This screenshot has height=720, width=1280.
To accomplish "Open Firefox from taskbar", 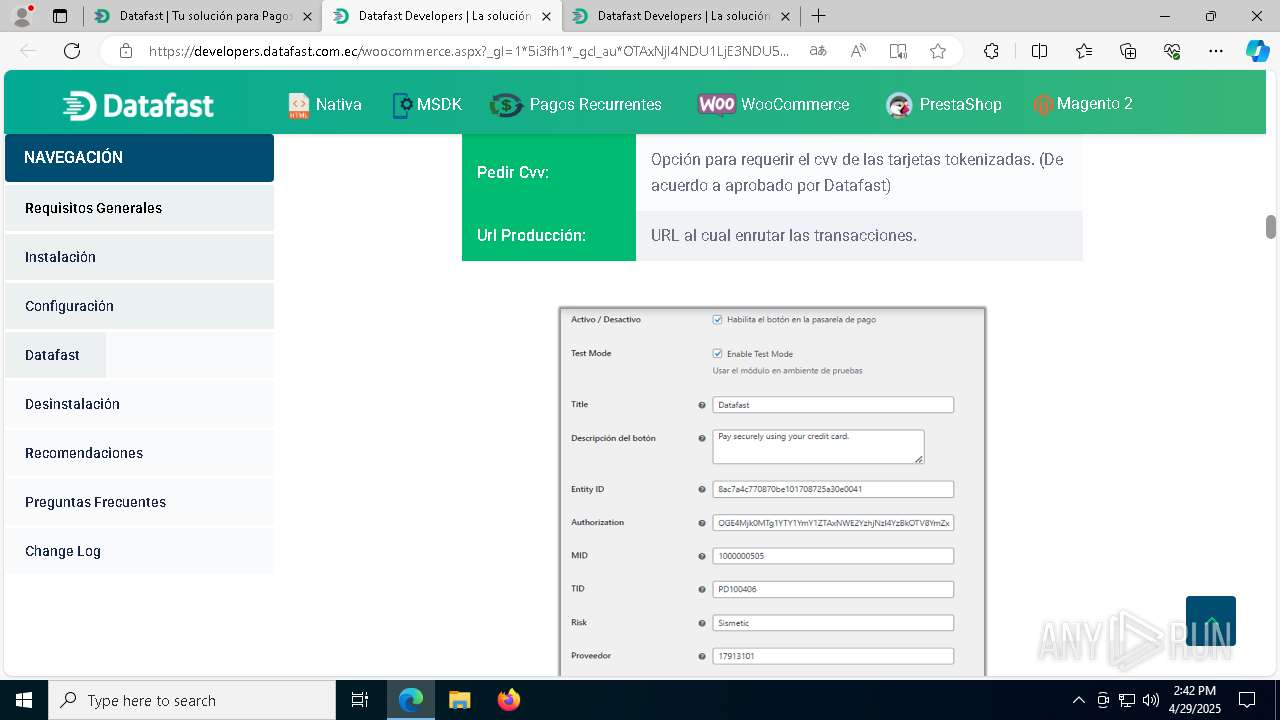I will tap(508, 700).
